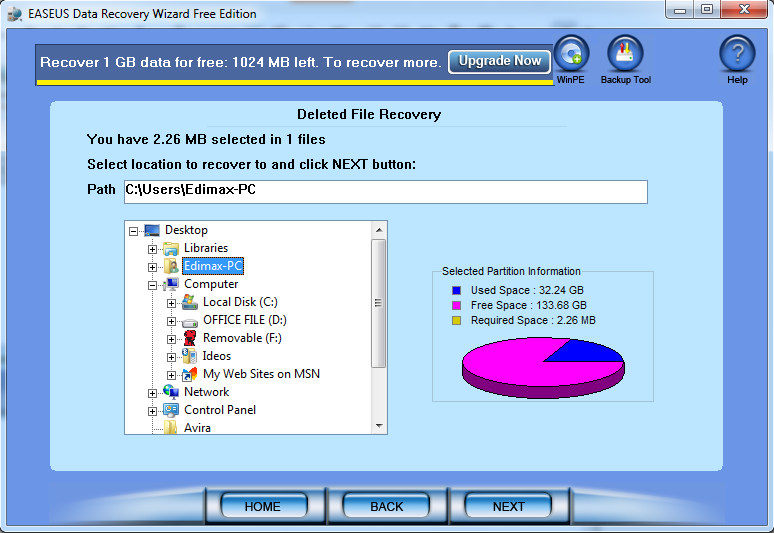Select My Web Sites on MSN entry
The width and height of the screenshot is (774, 533).
point(261,374)
